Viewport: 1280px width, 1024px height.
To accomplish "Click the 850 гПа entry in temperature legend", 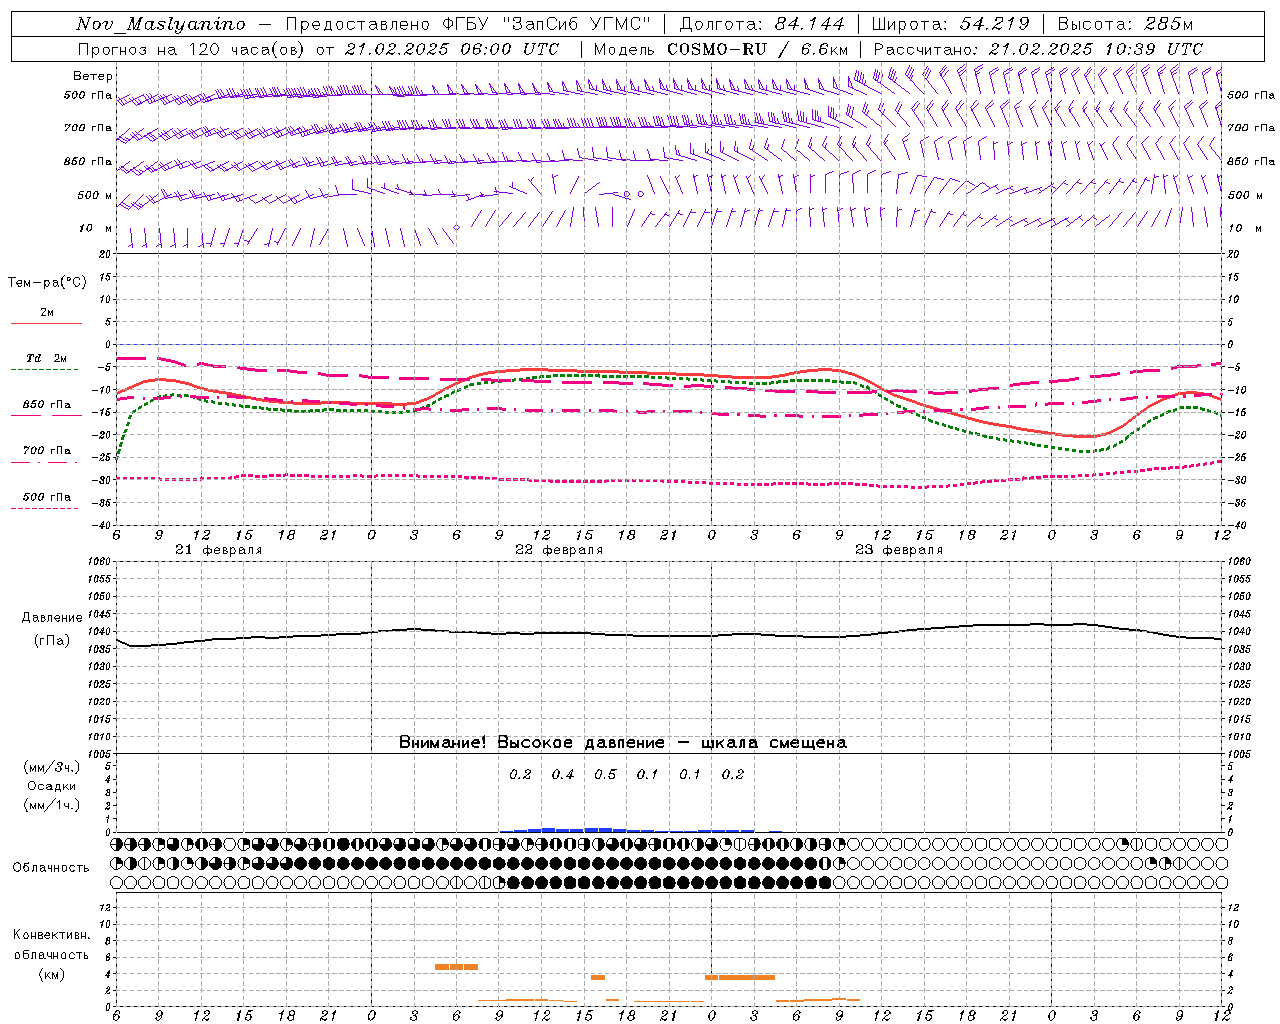I will [47, 405].
